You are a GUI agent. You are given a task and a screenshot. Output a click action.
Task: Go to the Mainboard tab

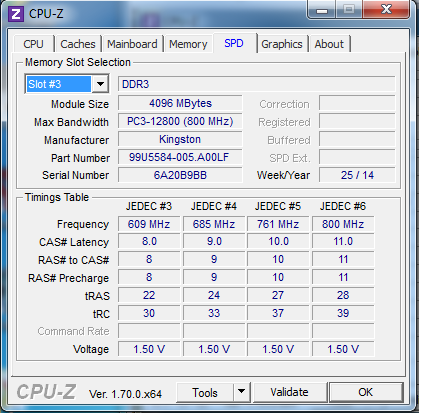[132, 44]
